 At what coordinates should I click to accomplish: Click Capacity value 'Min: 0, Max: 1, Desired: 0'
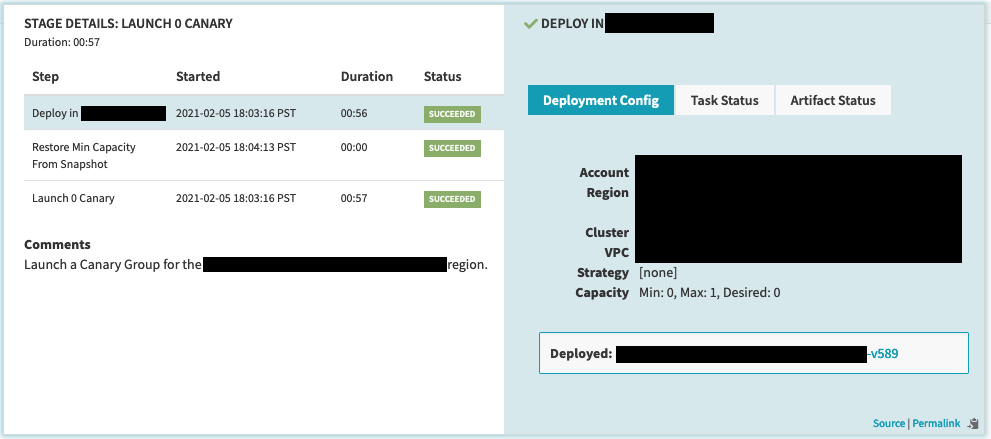click(x=710, y=292)
